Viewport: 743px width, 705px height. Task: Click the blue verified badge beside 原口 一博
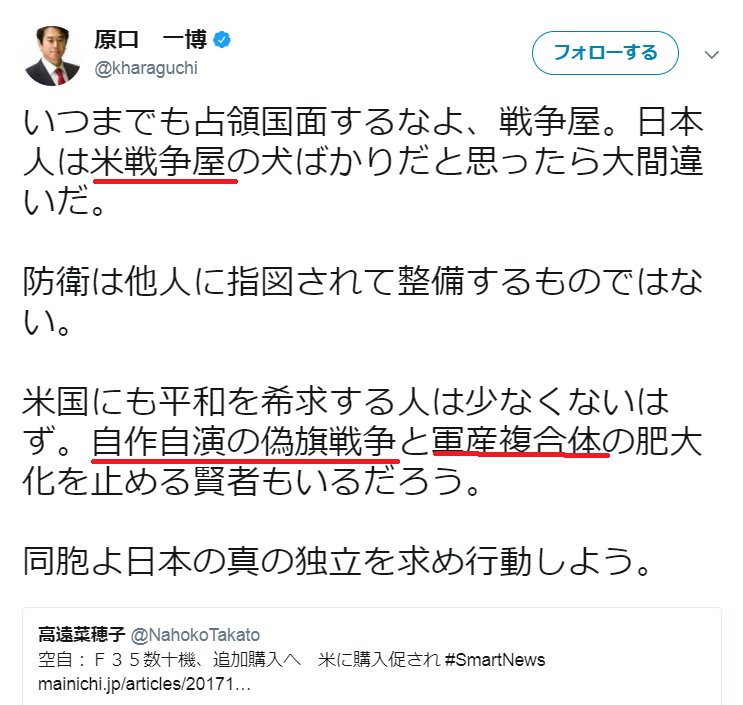pyautogui.click(x=222, y=39)
